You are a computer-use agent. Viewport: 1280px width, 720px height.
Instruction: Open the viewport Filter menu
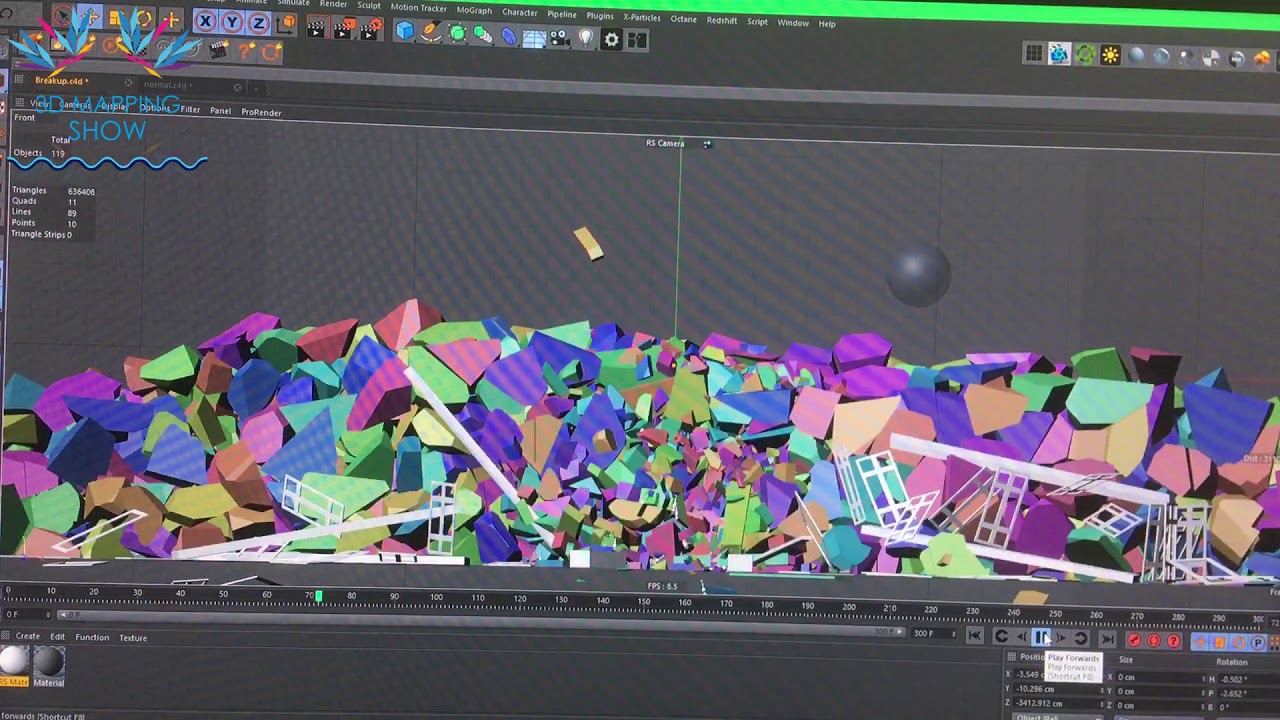pyautogui.click(x=190, y=109)
